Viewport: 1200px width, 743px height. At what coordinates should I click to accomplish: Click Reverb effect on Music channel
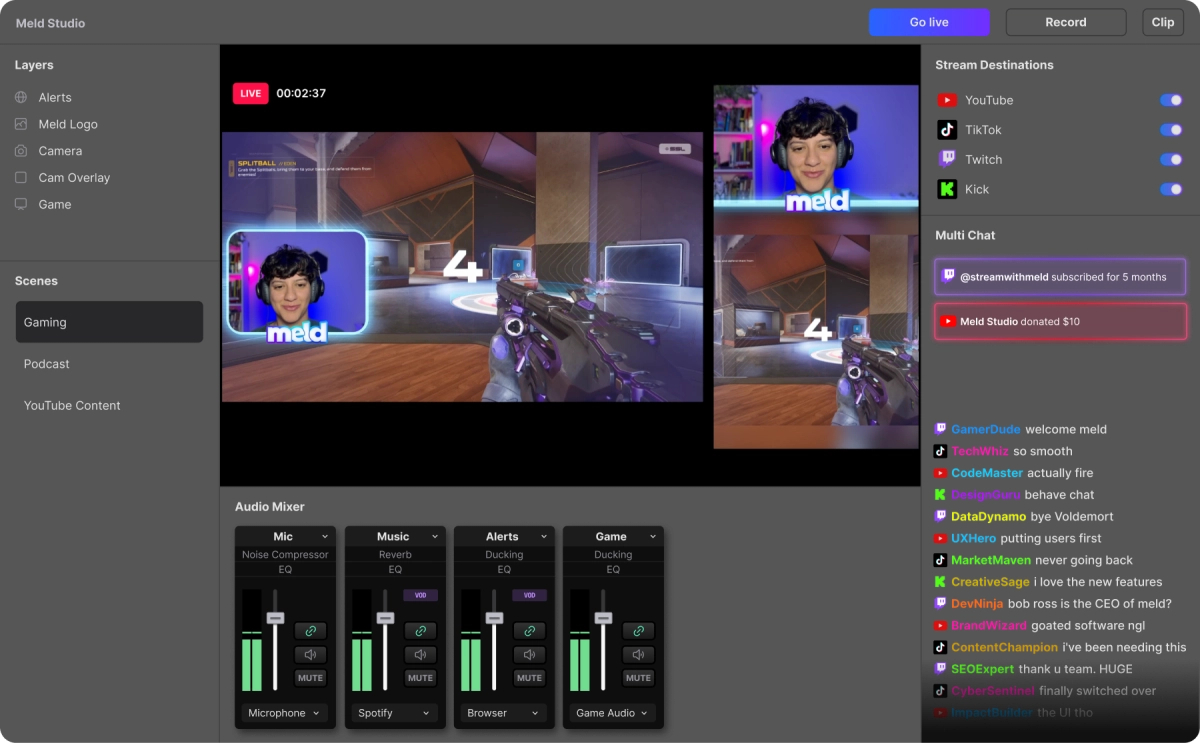[395, 554]
